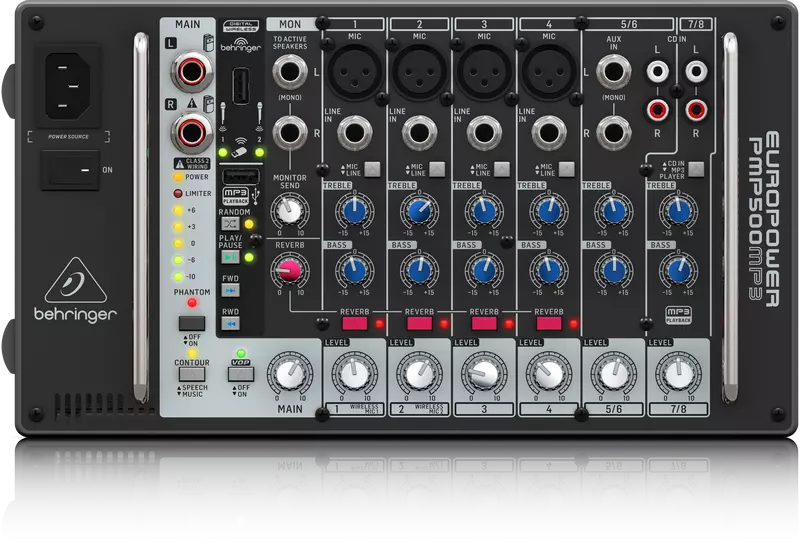
Task: Click channel 3 MIC XLR input
Action: pos(484,72)
